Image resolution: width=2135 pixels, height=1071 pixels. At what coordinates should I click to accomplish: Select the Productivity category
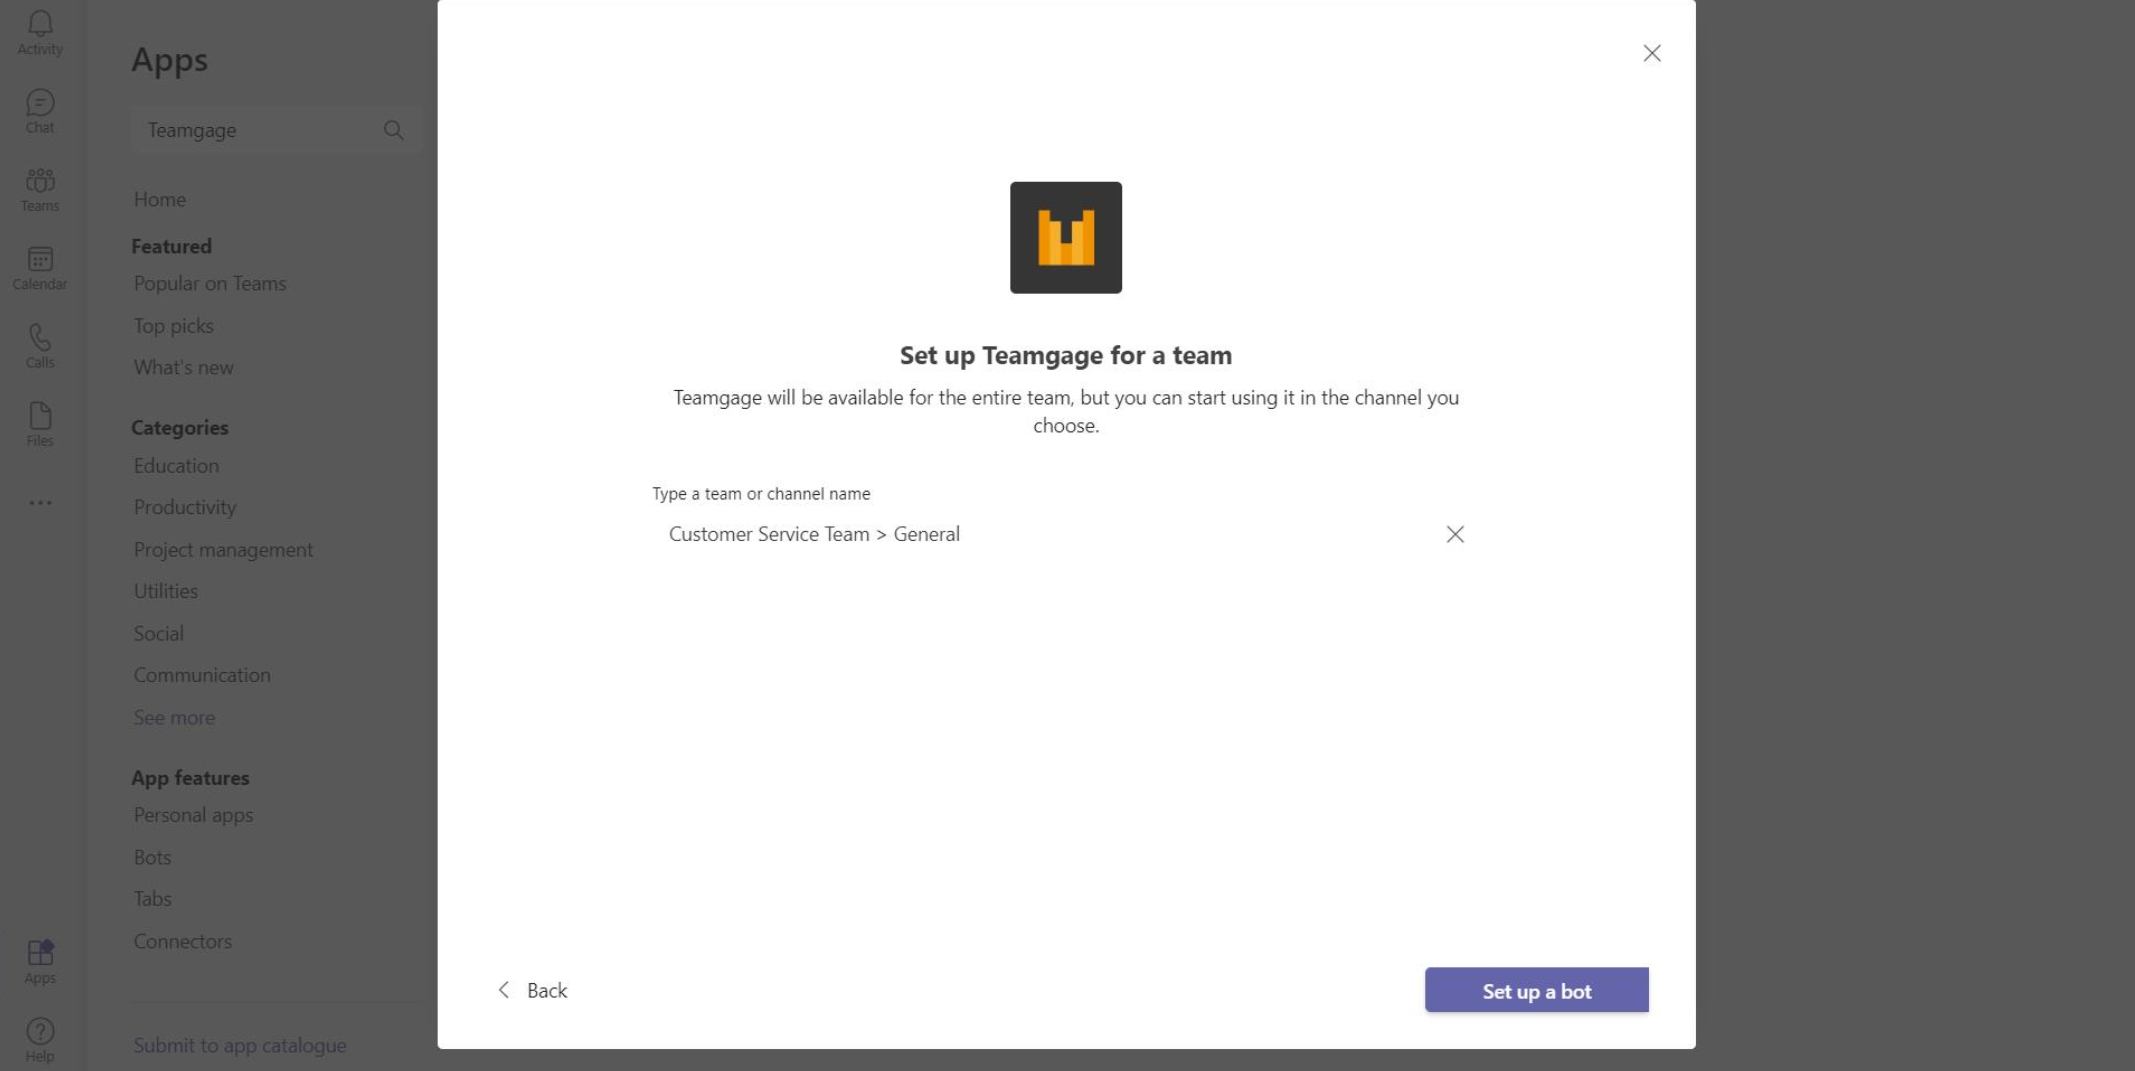point(185,507)
